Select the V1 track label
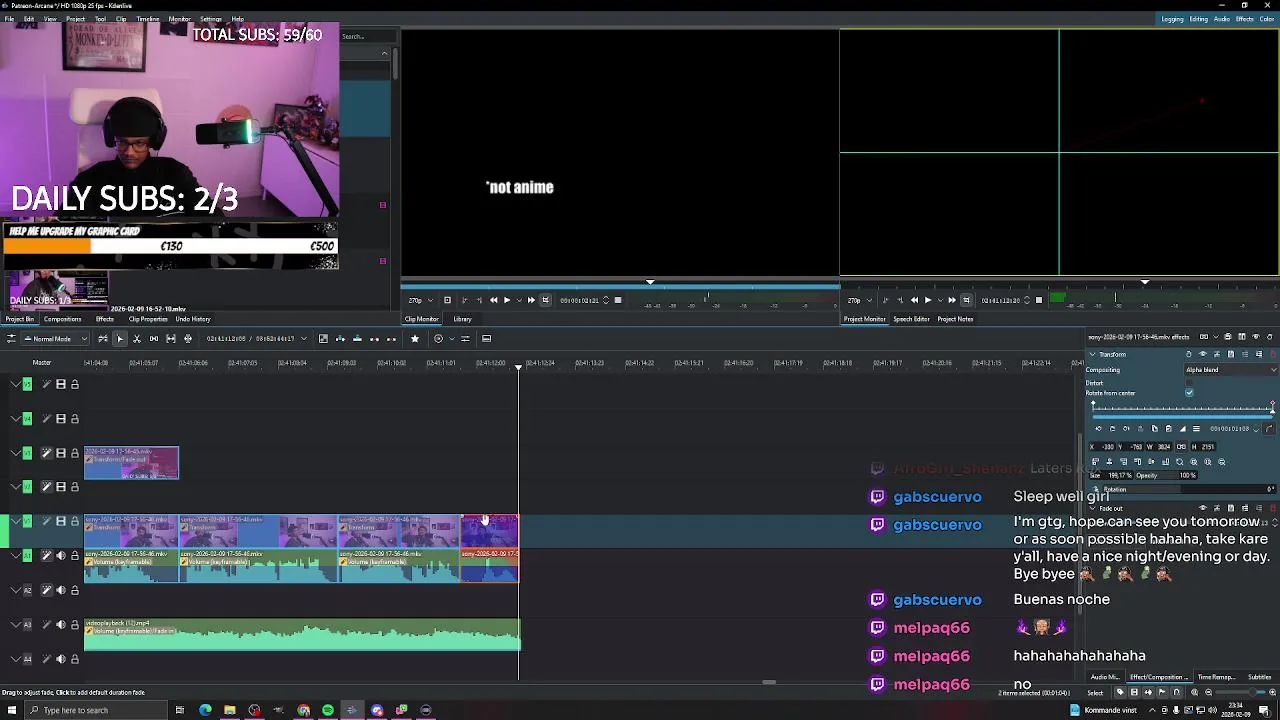1280x720 pixels. [x=27, y=521]
